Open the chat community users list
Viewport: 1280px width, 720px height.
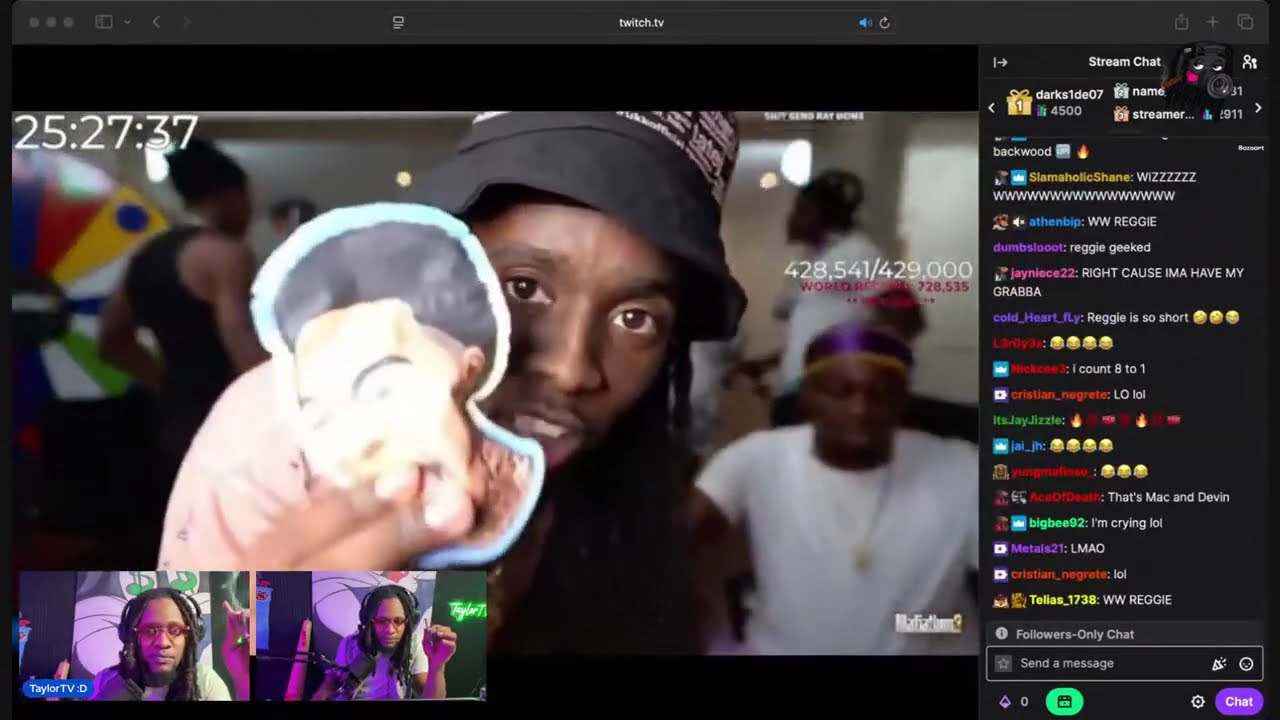pos(1249,62)
